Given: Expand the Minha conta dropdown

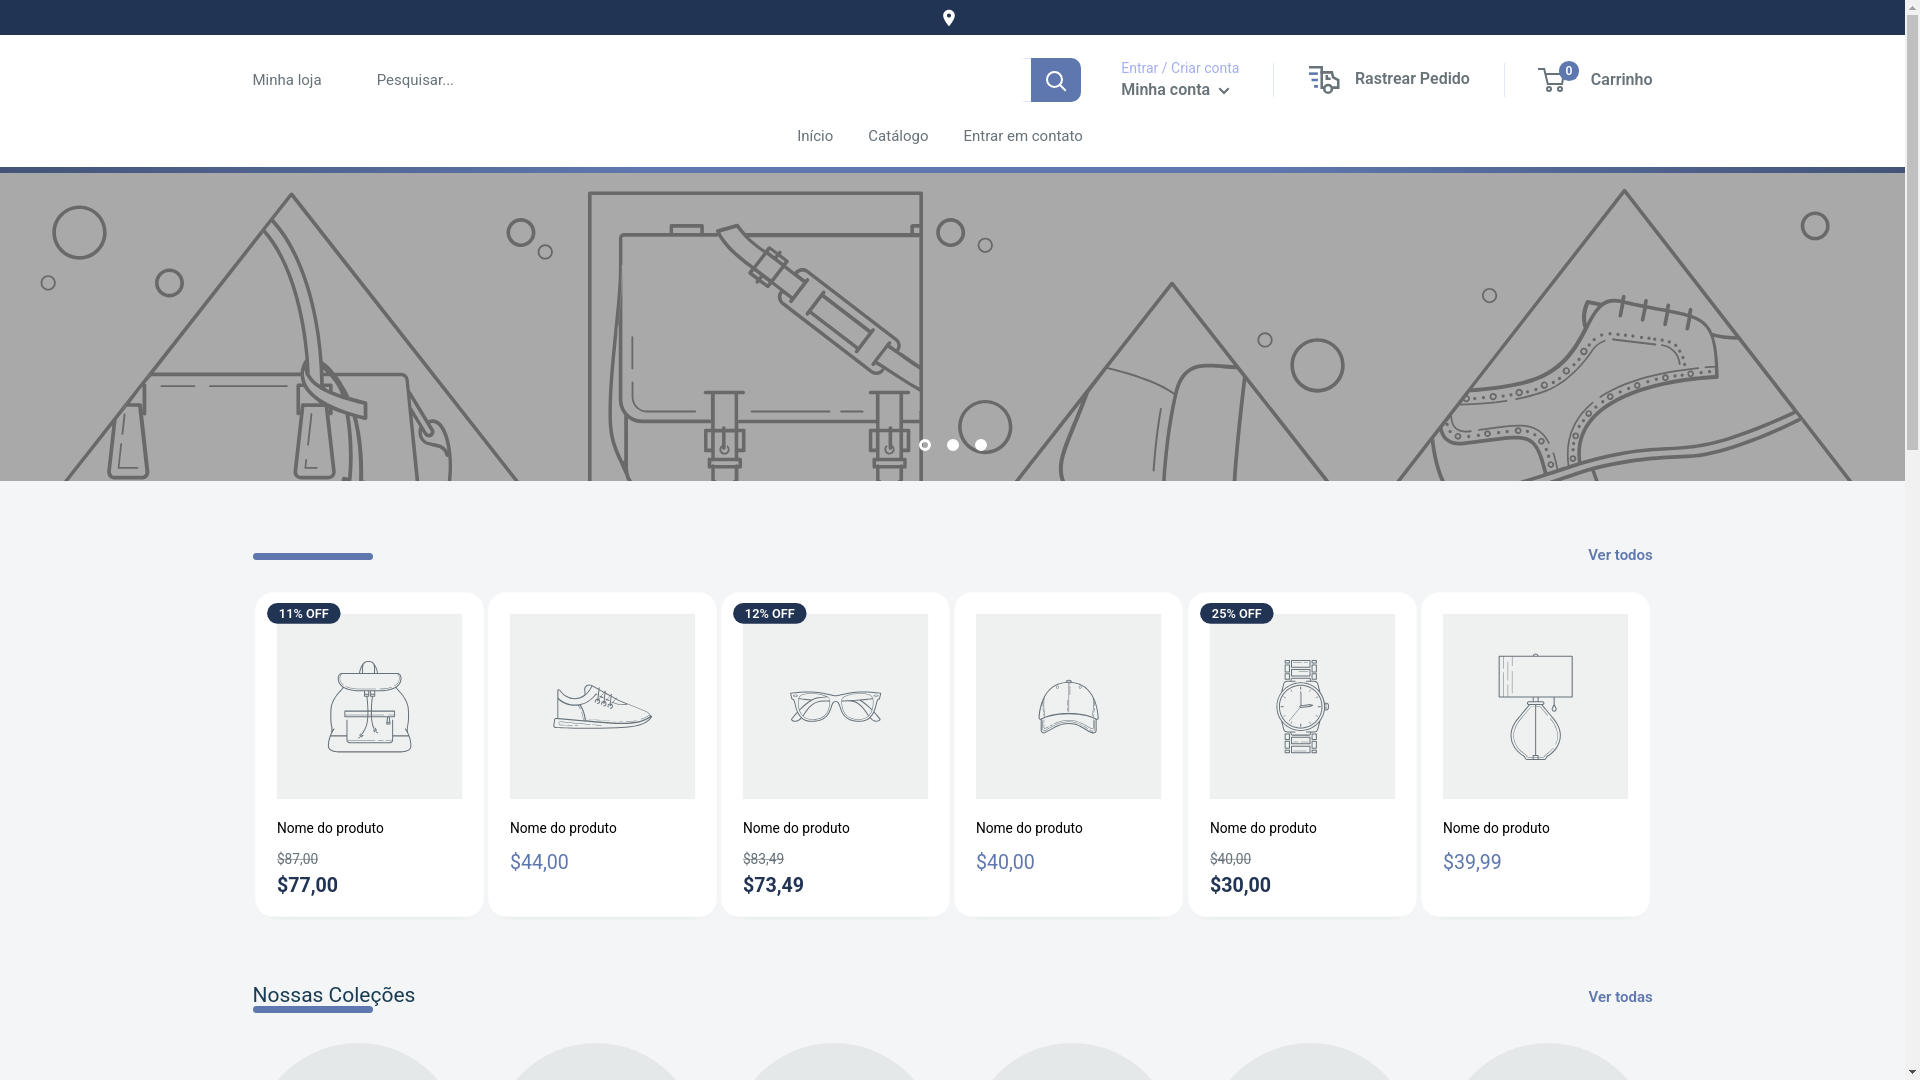Looking at the screenshot, I should point(1175,90).
